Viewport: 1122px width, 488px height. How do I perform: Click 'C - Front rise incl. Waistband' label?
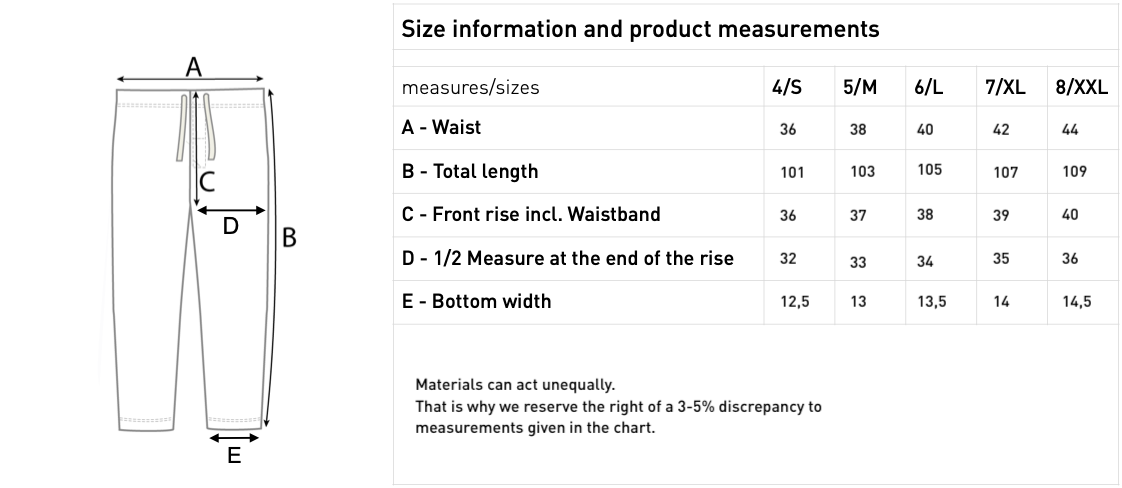pos(531,214)
